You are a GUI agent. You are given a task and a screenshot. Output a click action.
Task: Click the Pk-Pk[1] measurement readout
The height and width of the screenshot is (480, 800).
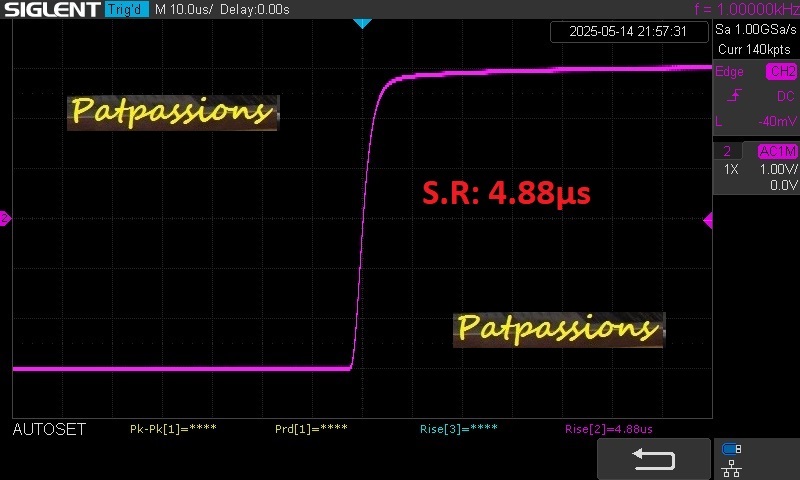tap(173, 429)
